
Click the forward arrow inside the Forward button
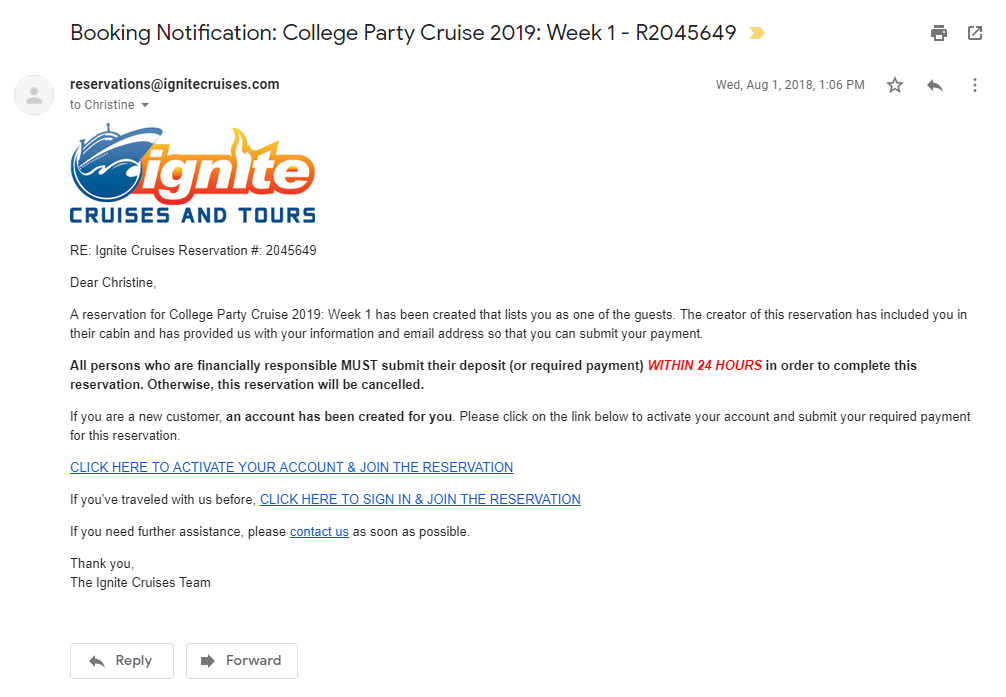(x=208, y=660)
